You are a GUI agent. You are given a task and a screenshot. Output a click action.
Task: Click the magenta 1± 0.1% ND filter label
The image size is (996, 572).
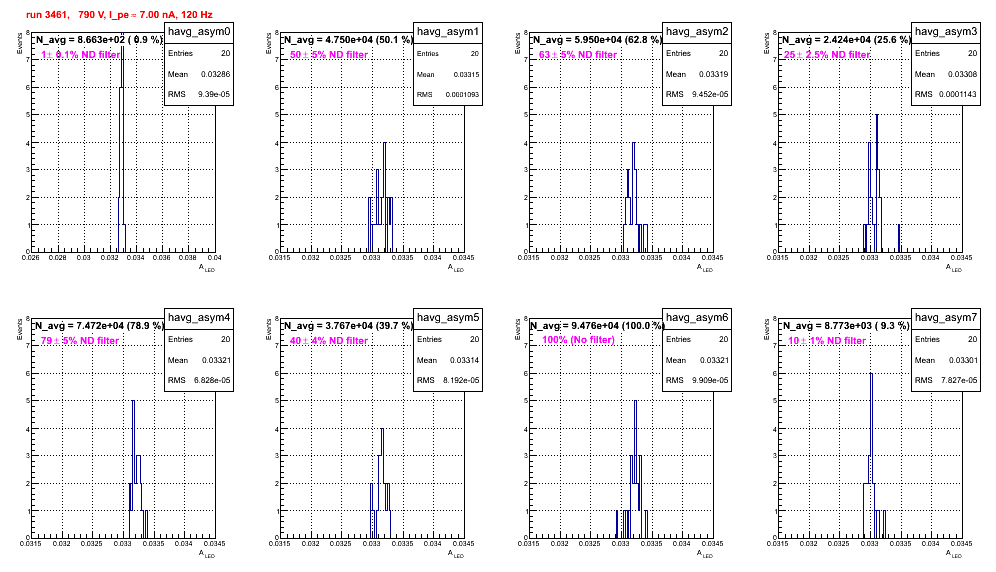(81, 55)
